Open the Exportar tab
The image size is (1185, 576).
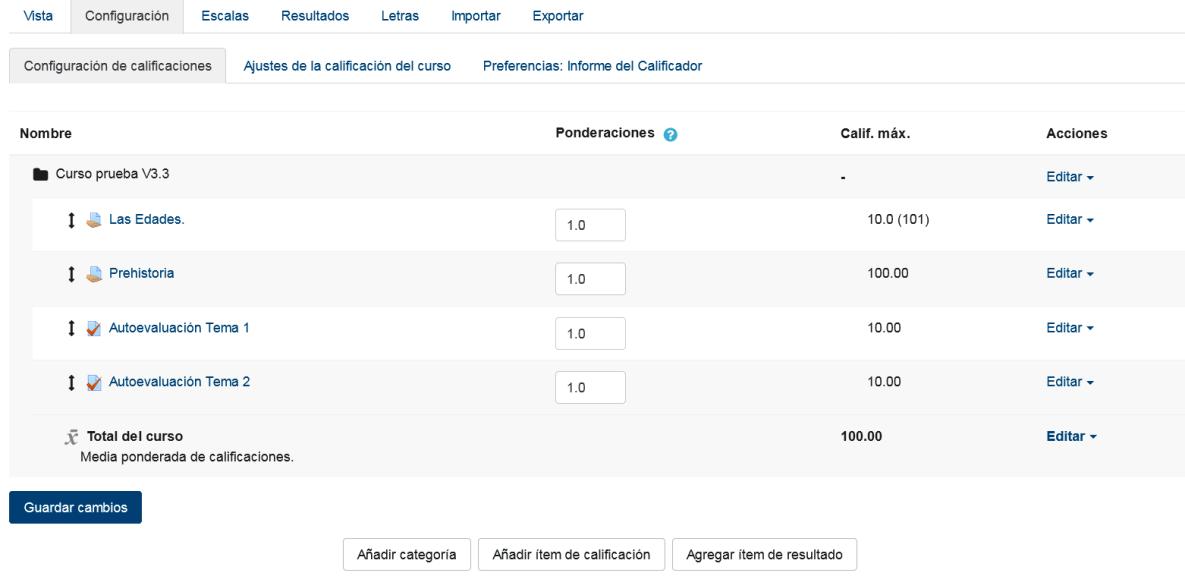point(557,16)
